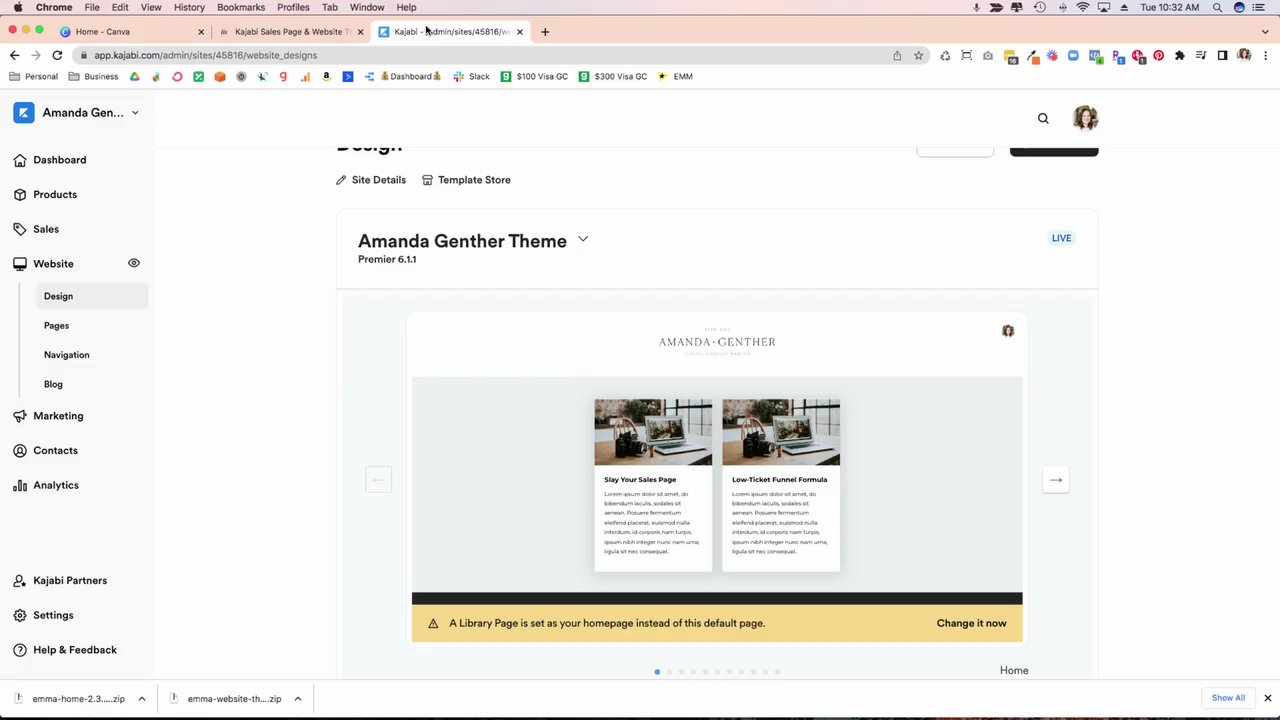Open Site Details

[x=371, y=180]
